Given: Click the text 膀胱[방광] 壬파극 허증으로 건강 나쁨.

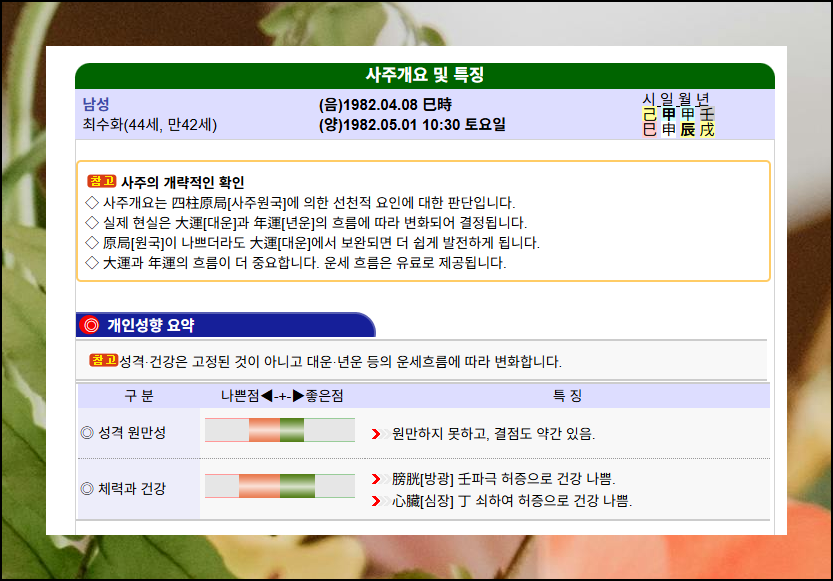Looking at the screenshot, I should 504,479.
